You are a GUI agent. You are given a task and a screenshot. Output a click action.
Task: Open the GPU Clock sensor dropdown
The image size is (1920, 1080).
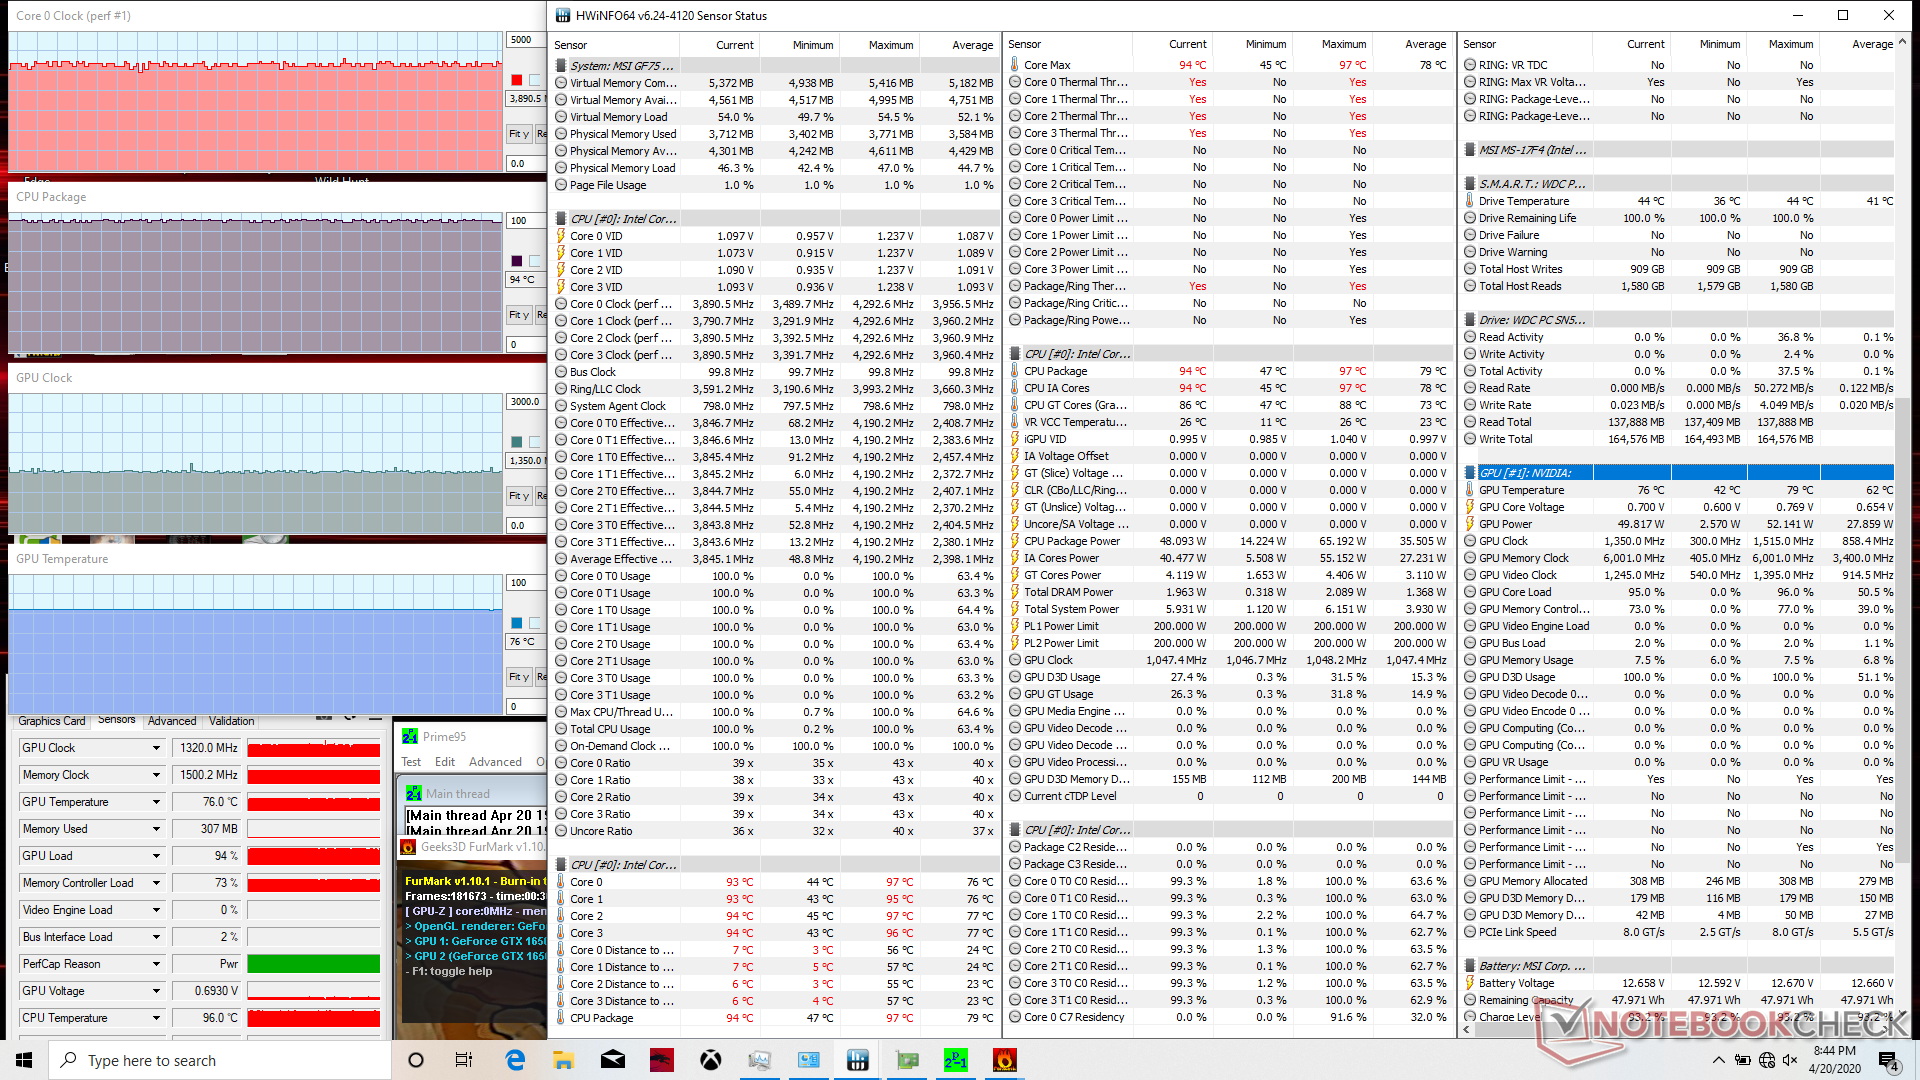point(156,748)
